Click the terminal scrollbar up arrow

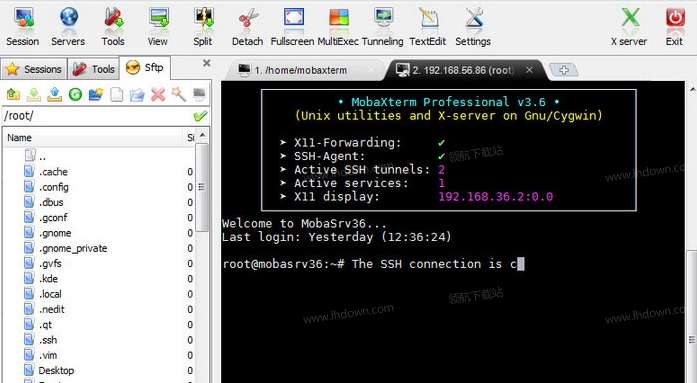[693, 90]
